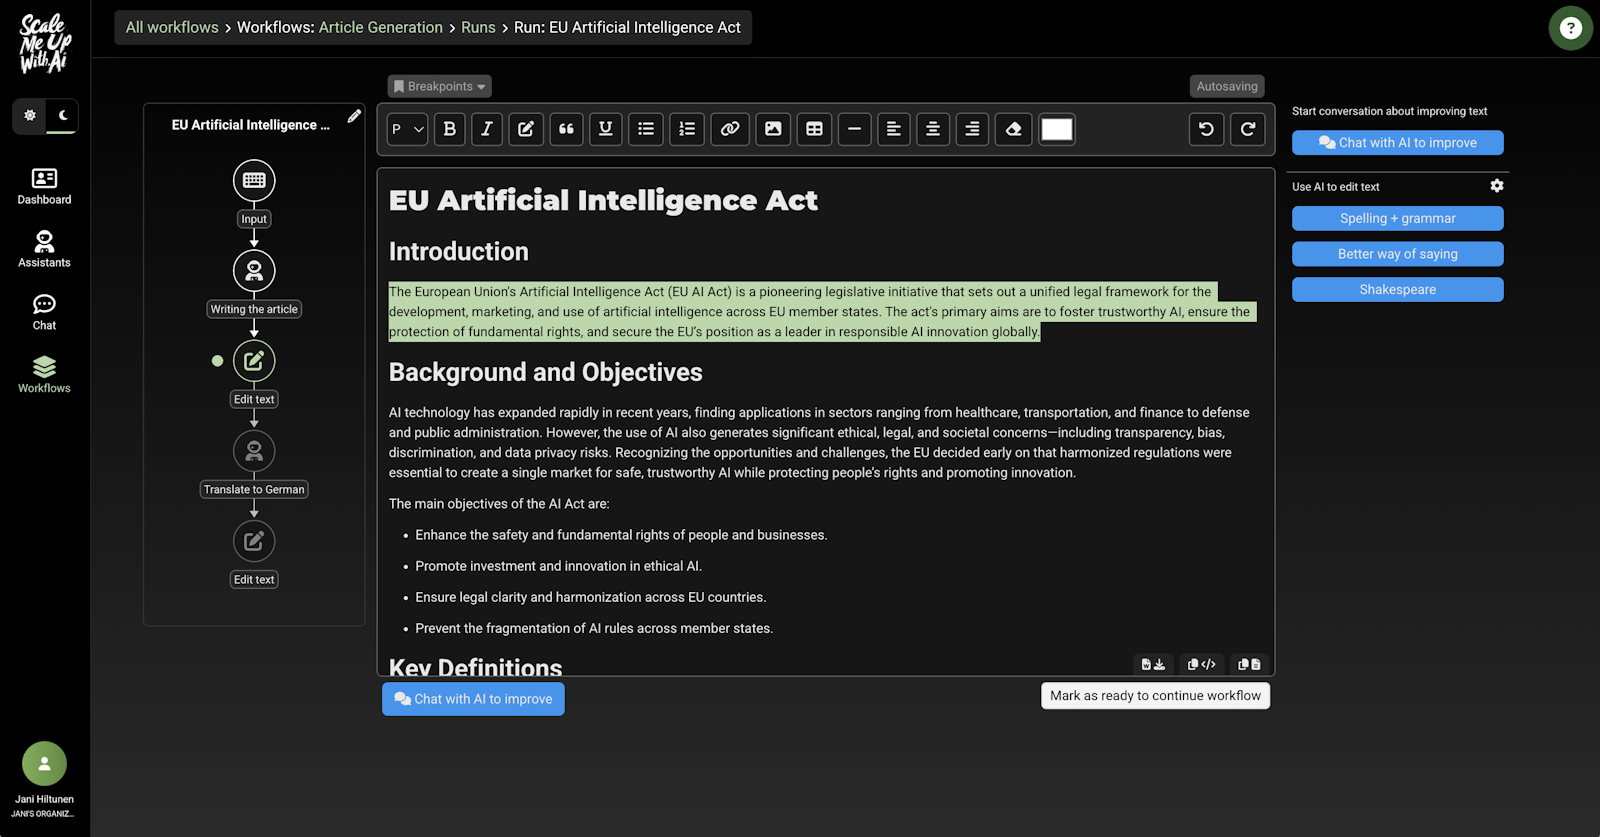Select the Translate to German workflow step
This screenshot has height=837, width=1600.
click(254, 452)
